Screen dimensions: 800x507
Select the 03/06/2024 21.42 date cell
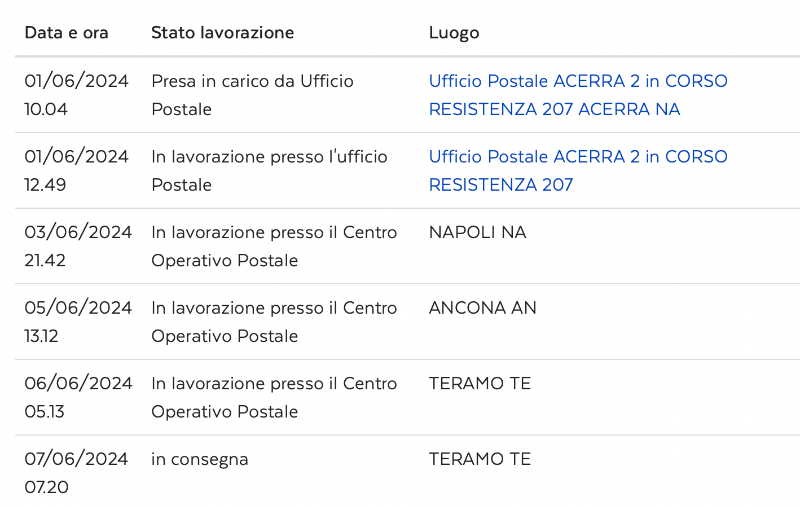(78, 246)
